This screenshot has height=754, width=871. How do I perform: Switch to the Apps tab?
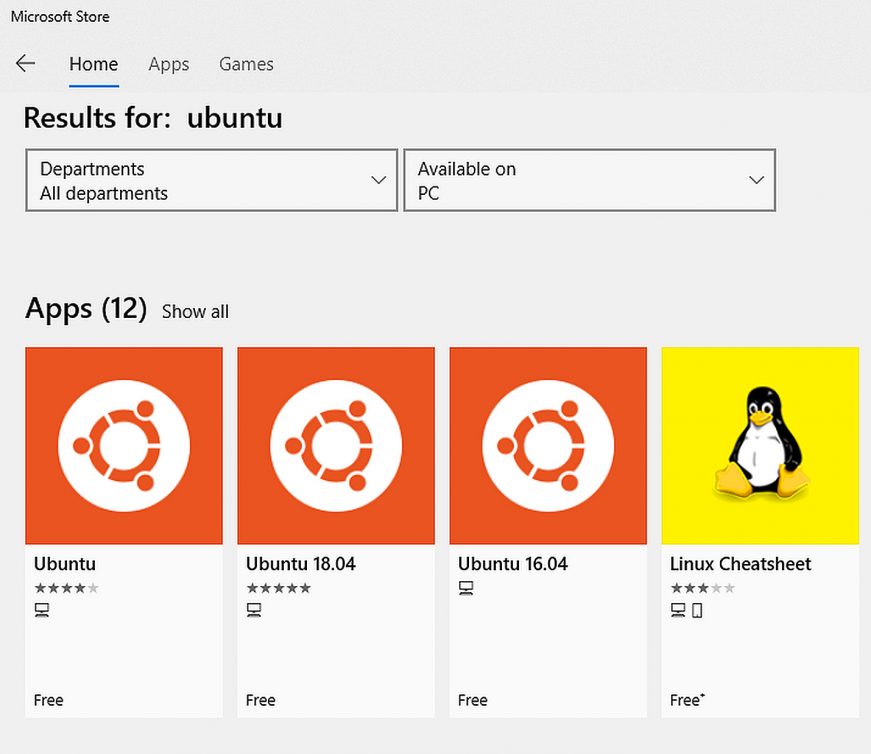169,64
